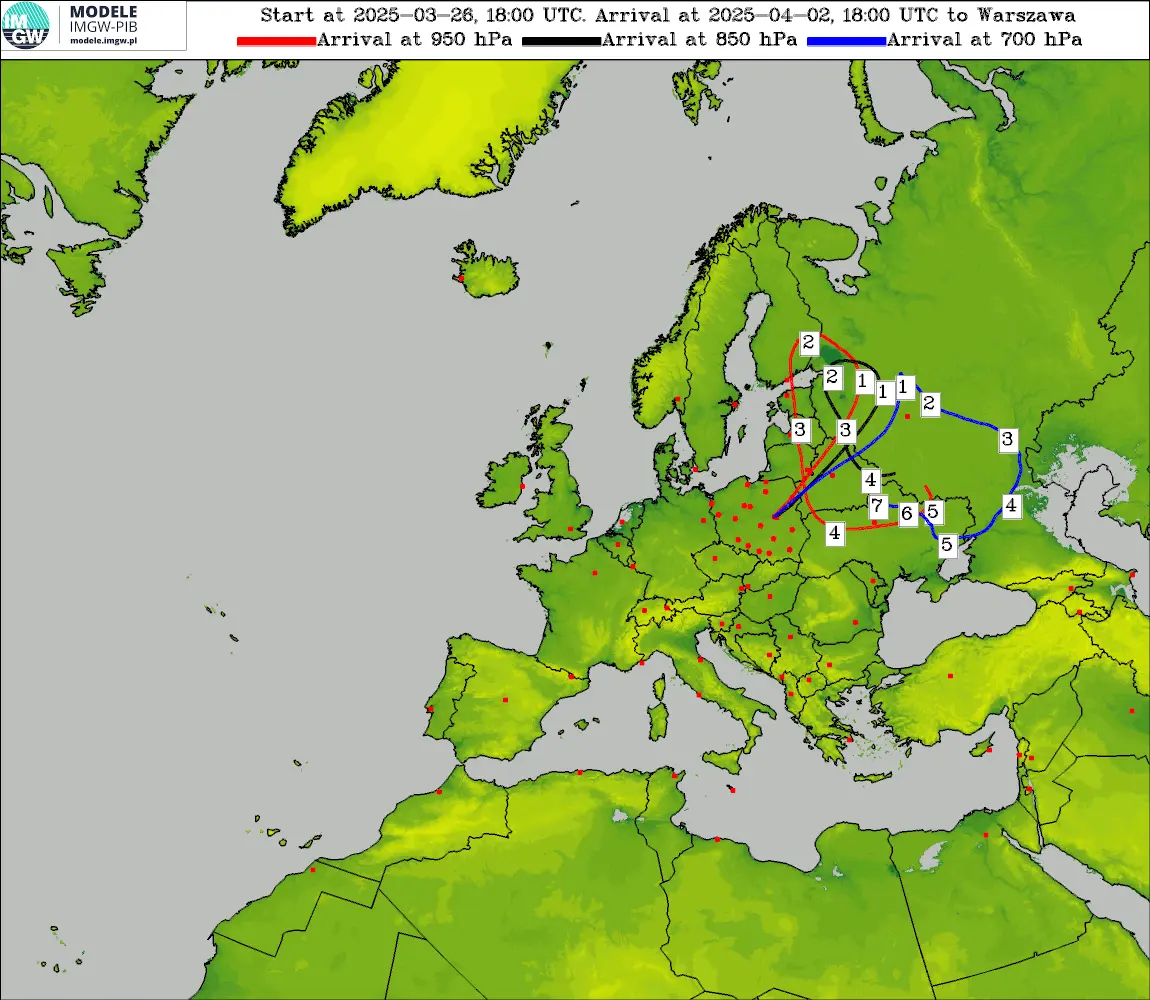Viewport: 1150px width, 1000px height.
Task: Click the IMGW globe logo
Action: [x=26, y=25]
